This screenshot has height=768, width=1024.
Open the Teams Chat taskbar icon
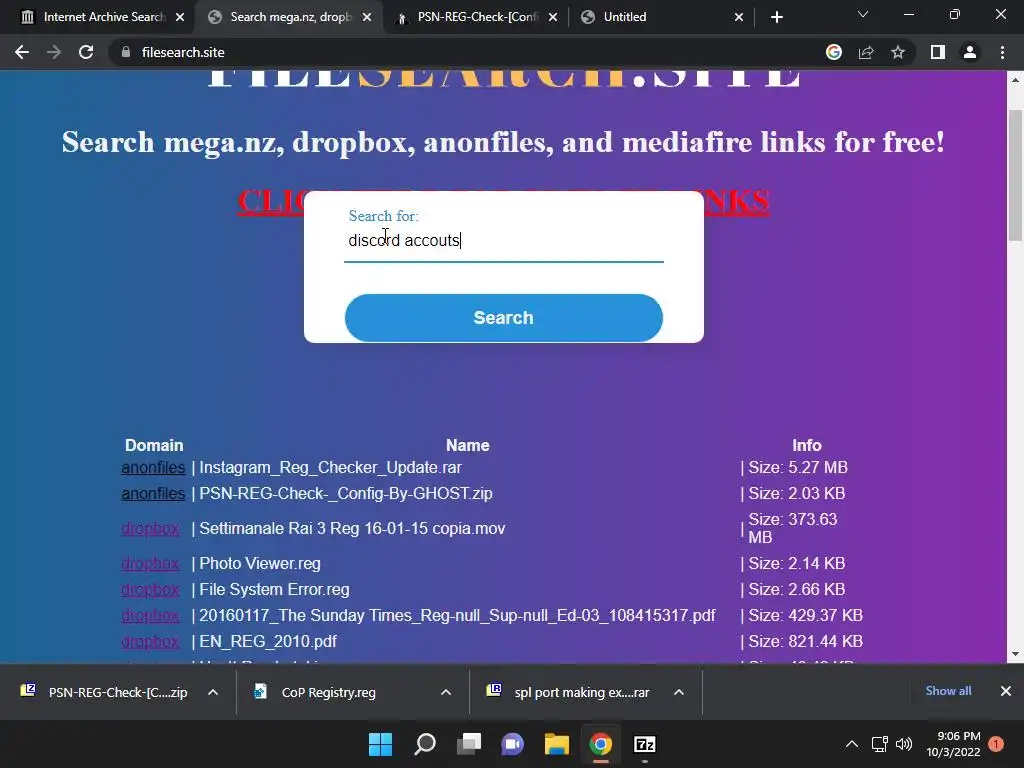coord(513,744)
